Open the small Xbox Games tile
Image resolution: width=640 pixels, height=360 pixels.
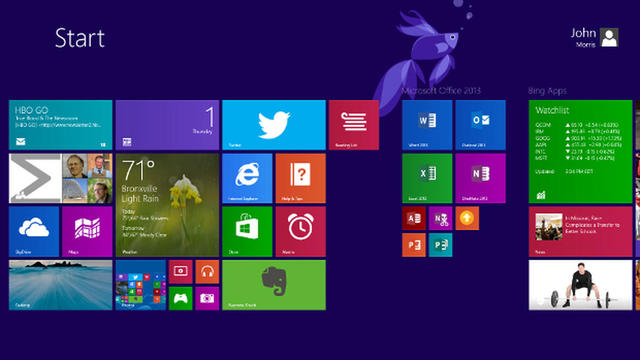(x=180, y=298)
